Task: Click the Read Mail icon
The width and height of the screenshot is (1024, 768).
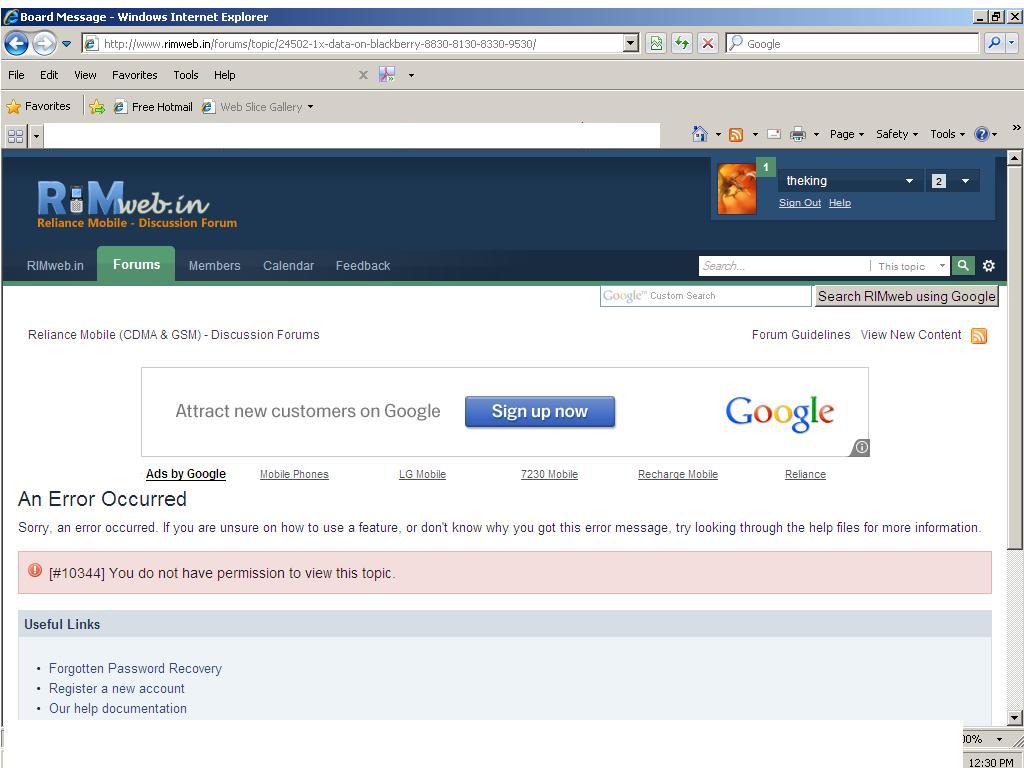Action: point(774,134)
